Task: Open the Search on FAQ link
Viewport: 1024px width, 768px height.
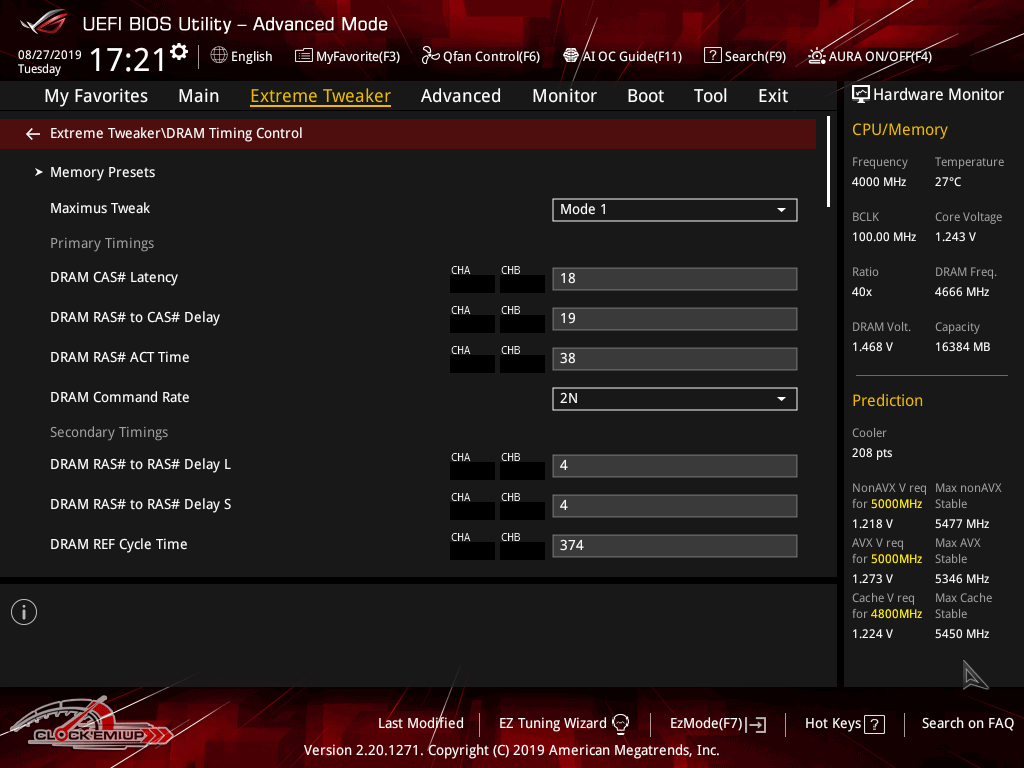Action: pos(967,723)
